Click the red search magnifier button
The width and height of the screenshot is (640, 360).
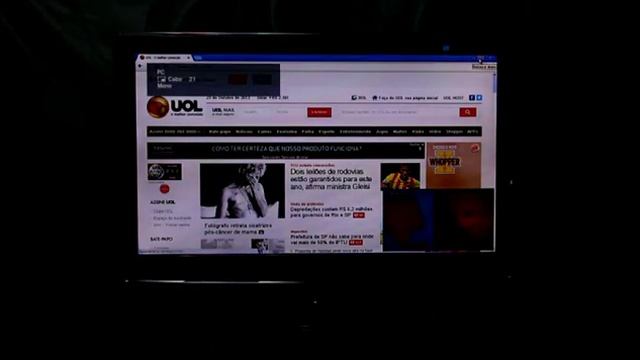[x=467, y=112]
